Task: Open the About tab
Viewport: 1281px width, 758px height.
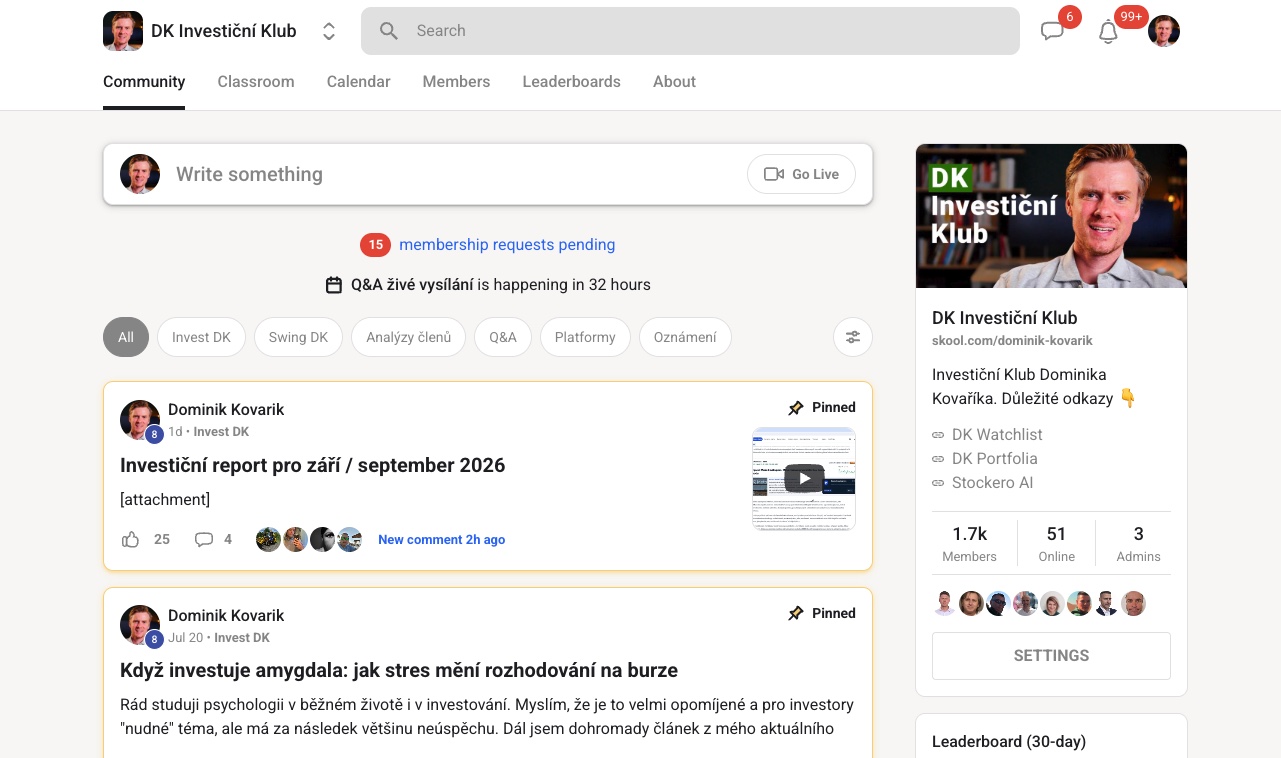Action: [x=674, y=82]
